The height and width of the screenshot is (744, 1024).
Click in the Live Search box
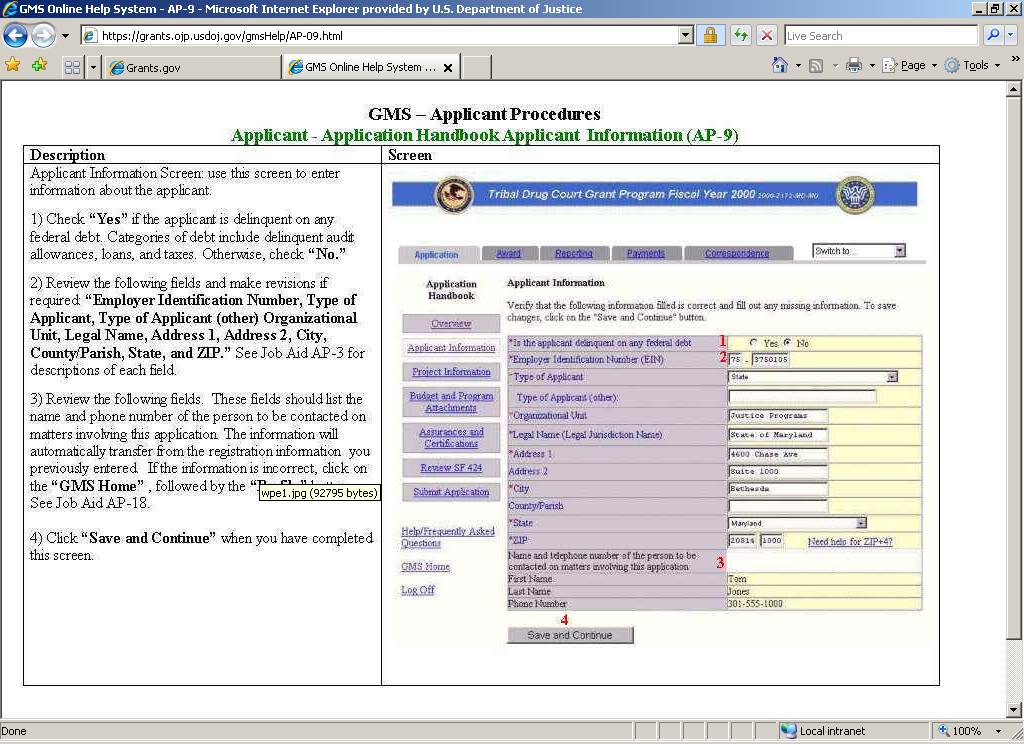point(880,35)
